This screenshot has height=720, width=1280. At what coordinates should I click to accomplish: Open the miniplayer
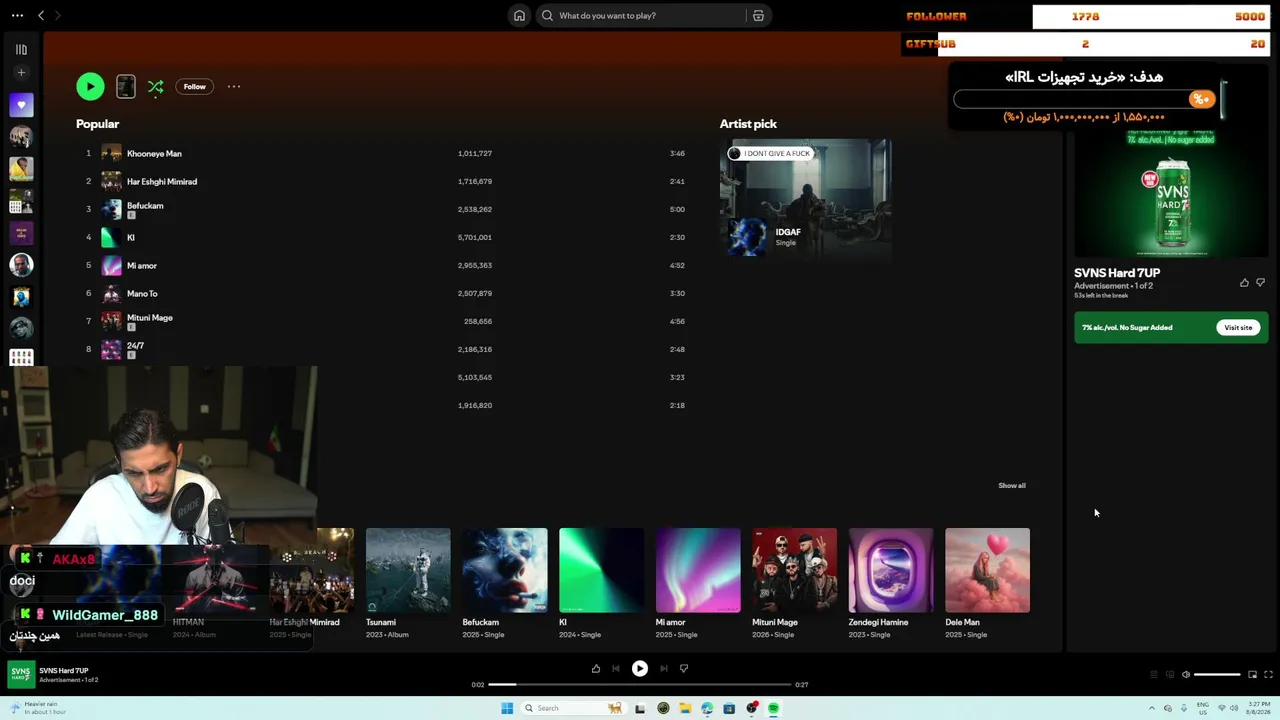(x=1252, y=675)
